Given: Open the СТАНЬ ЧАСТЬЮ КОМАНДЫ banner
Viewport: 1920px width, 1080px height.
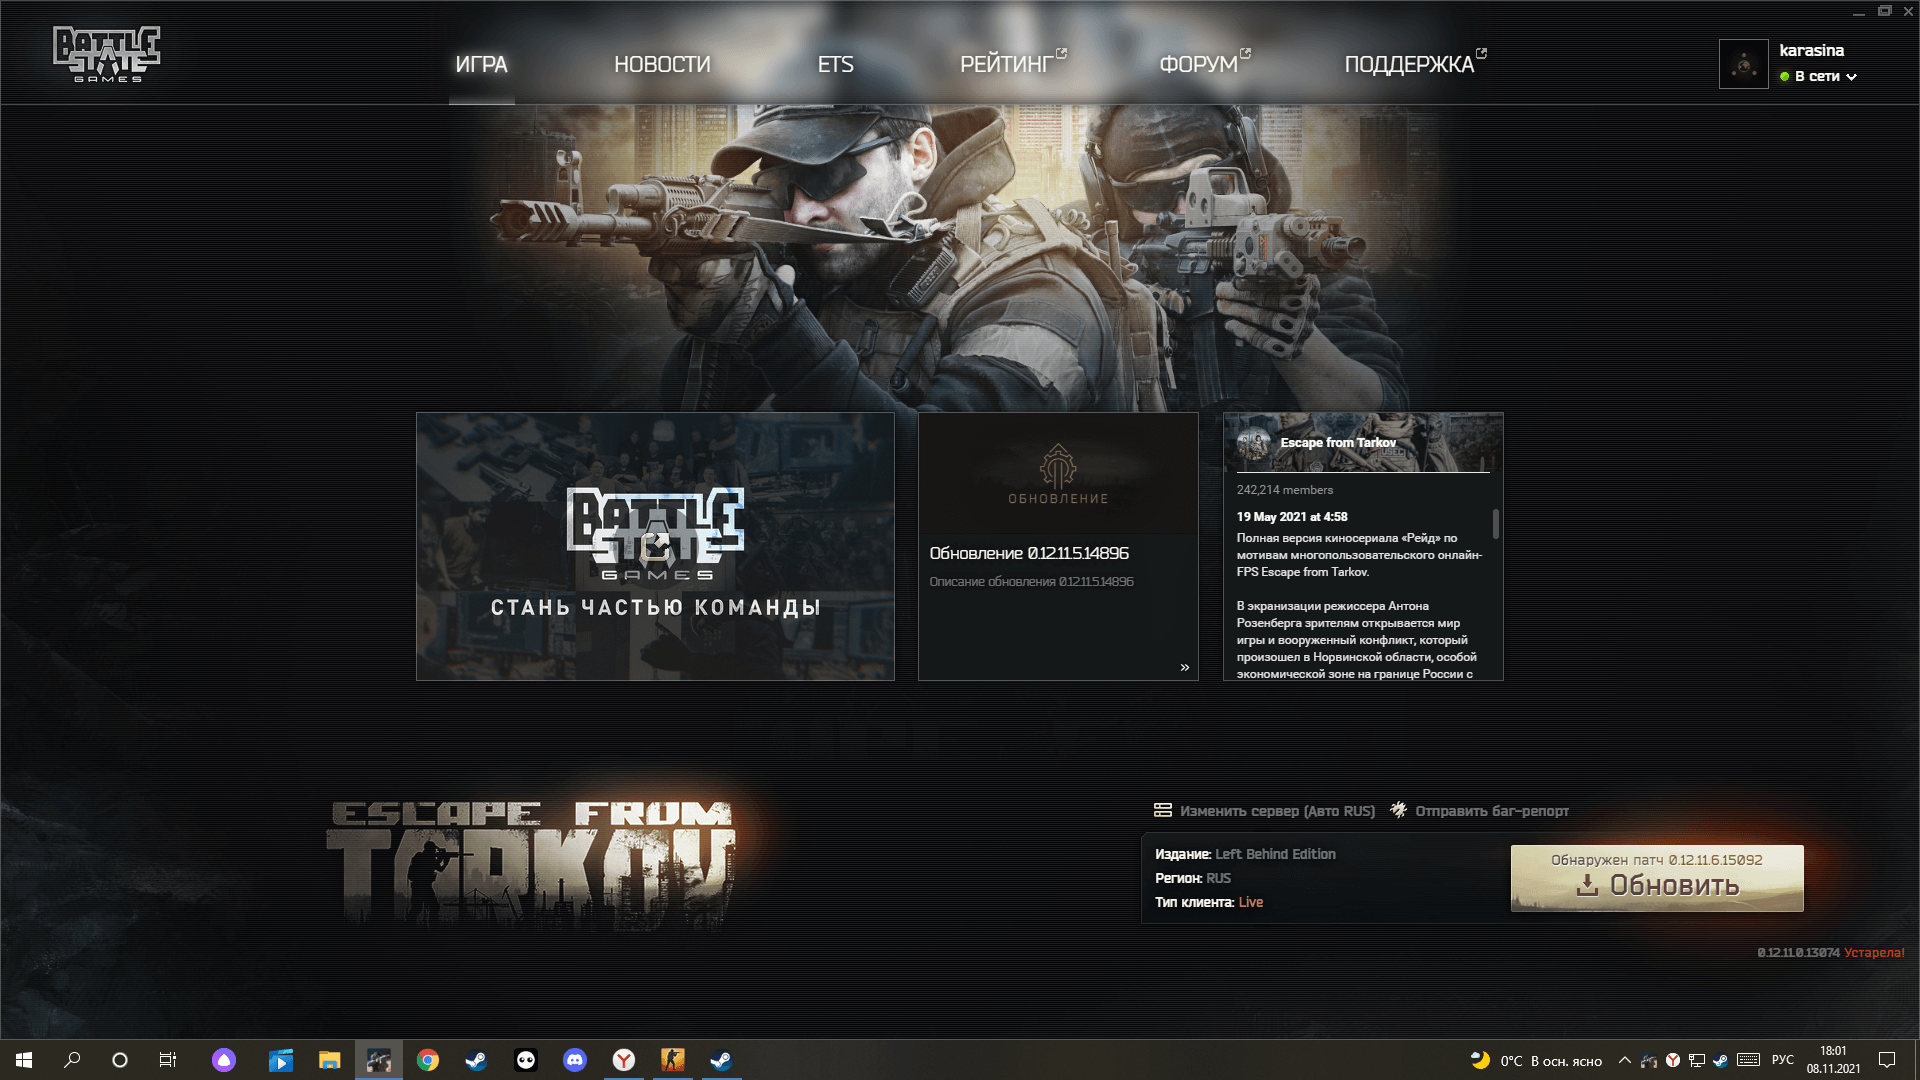Looking at the screenshot, I should [x=655, y=546].
